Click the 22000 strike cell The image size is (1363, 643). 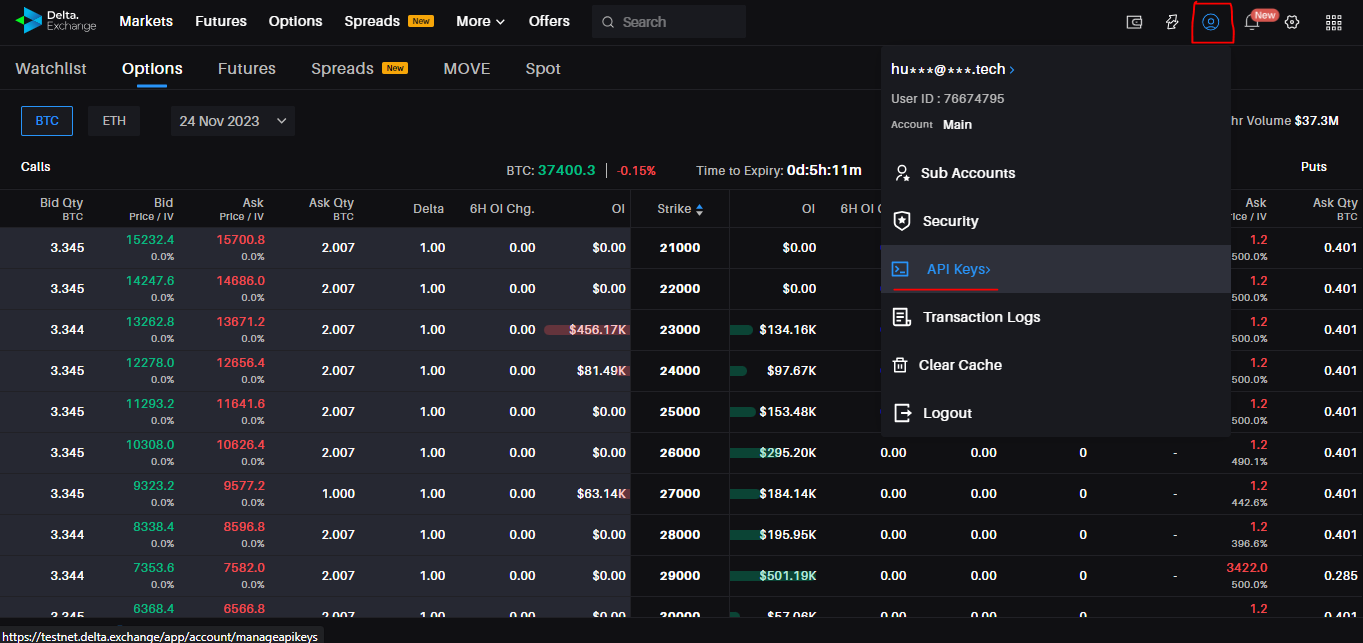click(x=680, y=289)
